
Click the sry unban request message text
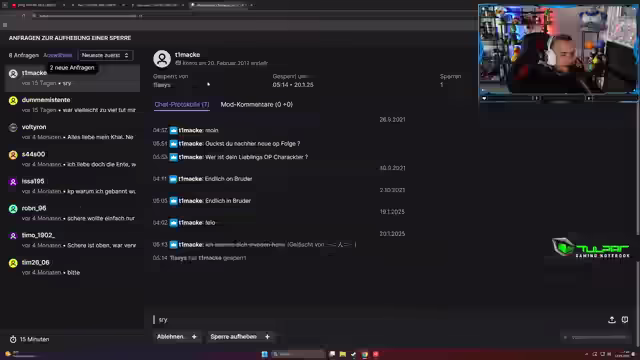click(163, 320)
